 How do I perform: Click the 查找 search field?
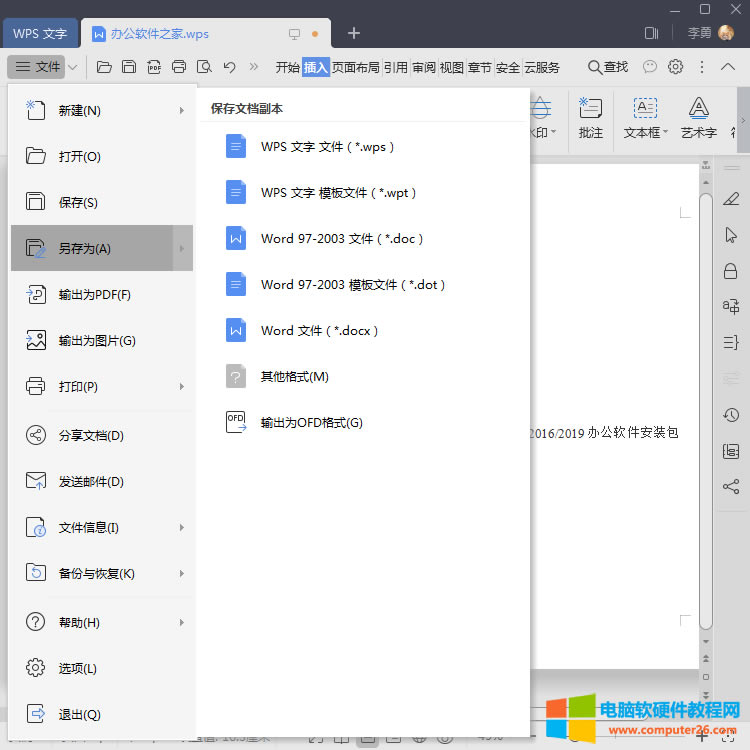pyautogui.click(x=608, y=67)
